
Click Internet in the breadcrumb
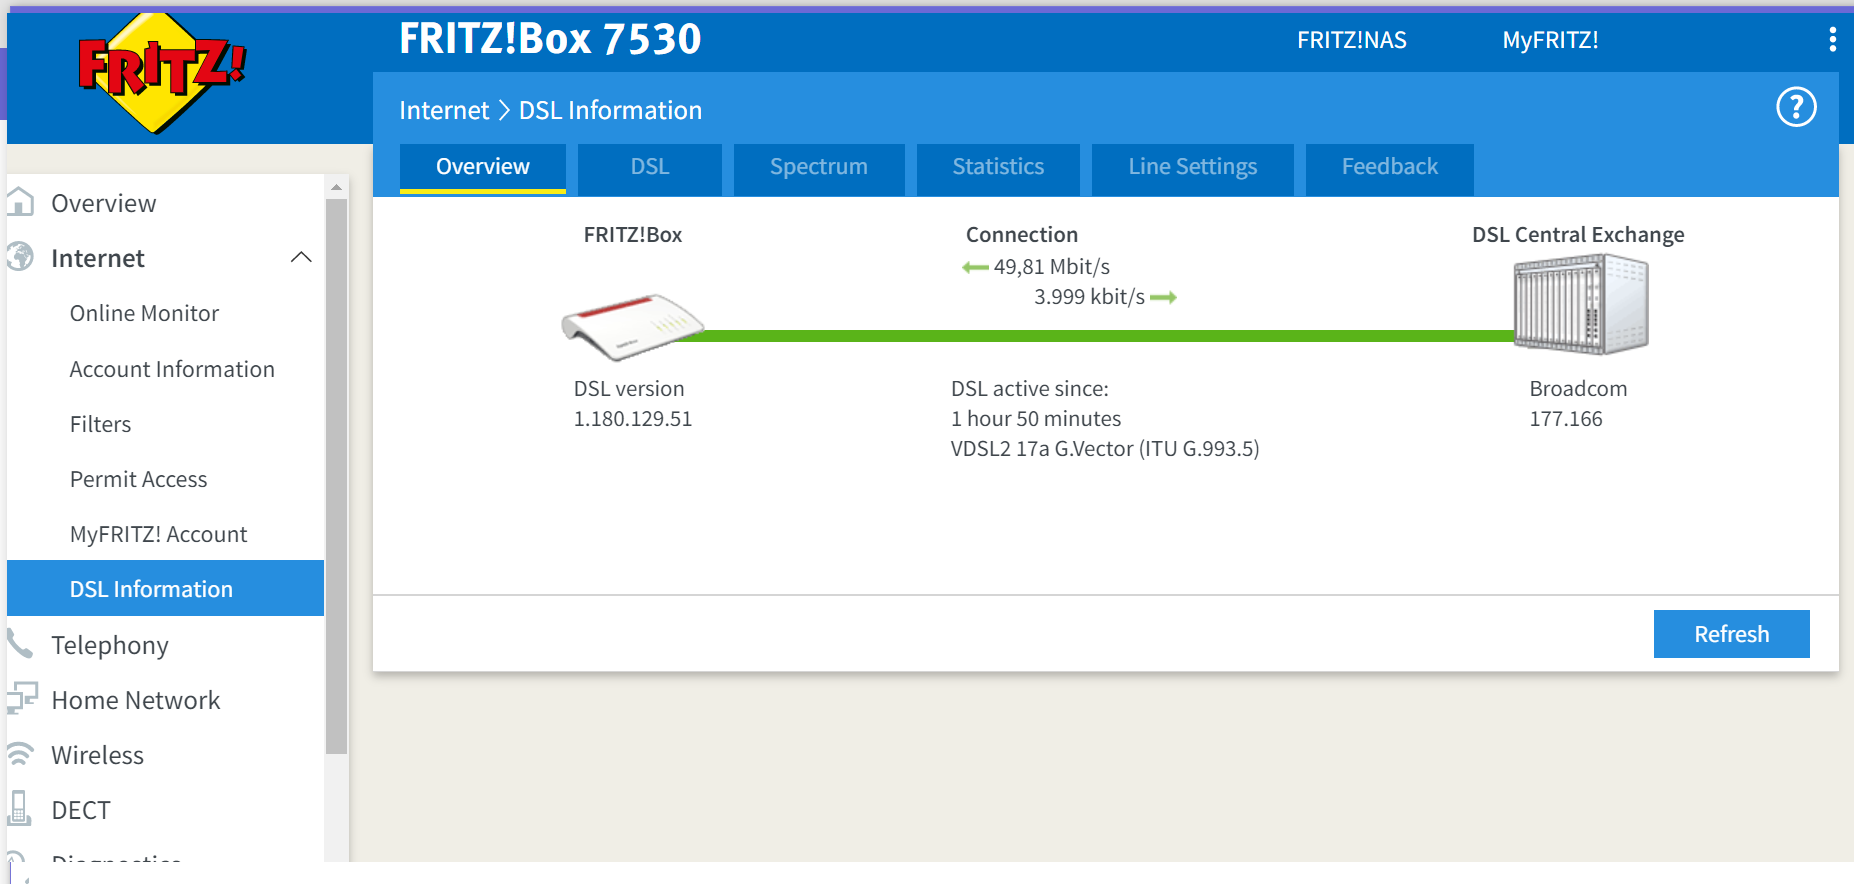444,110
